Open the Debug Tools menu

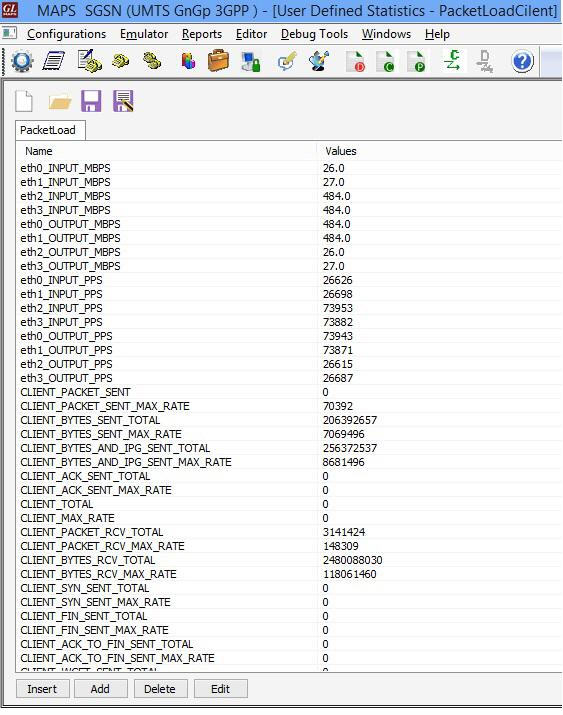tap(315, 34)
